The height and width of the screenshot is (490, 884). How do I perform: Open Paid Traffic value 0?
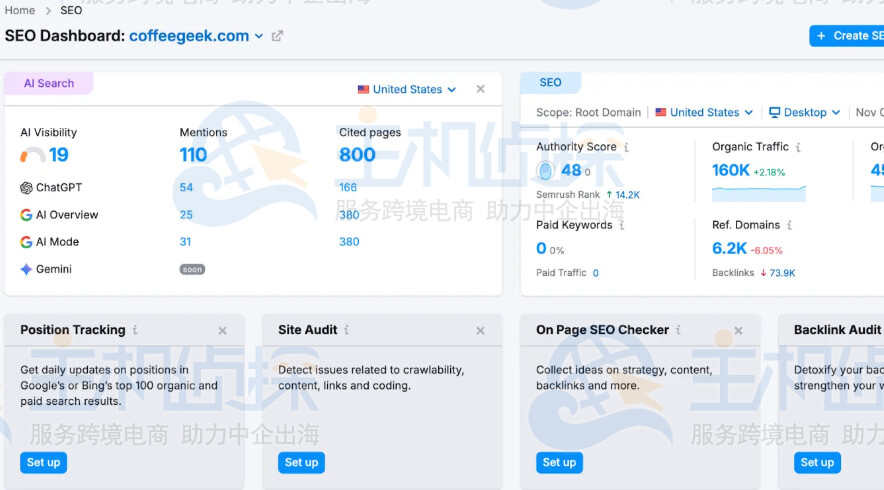click(x=595, y=273)
